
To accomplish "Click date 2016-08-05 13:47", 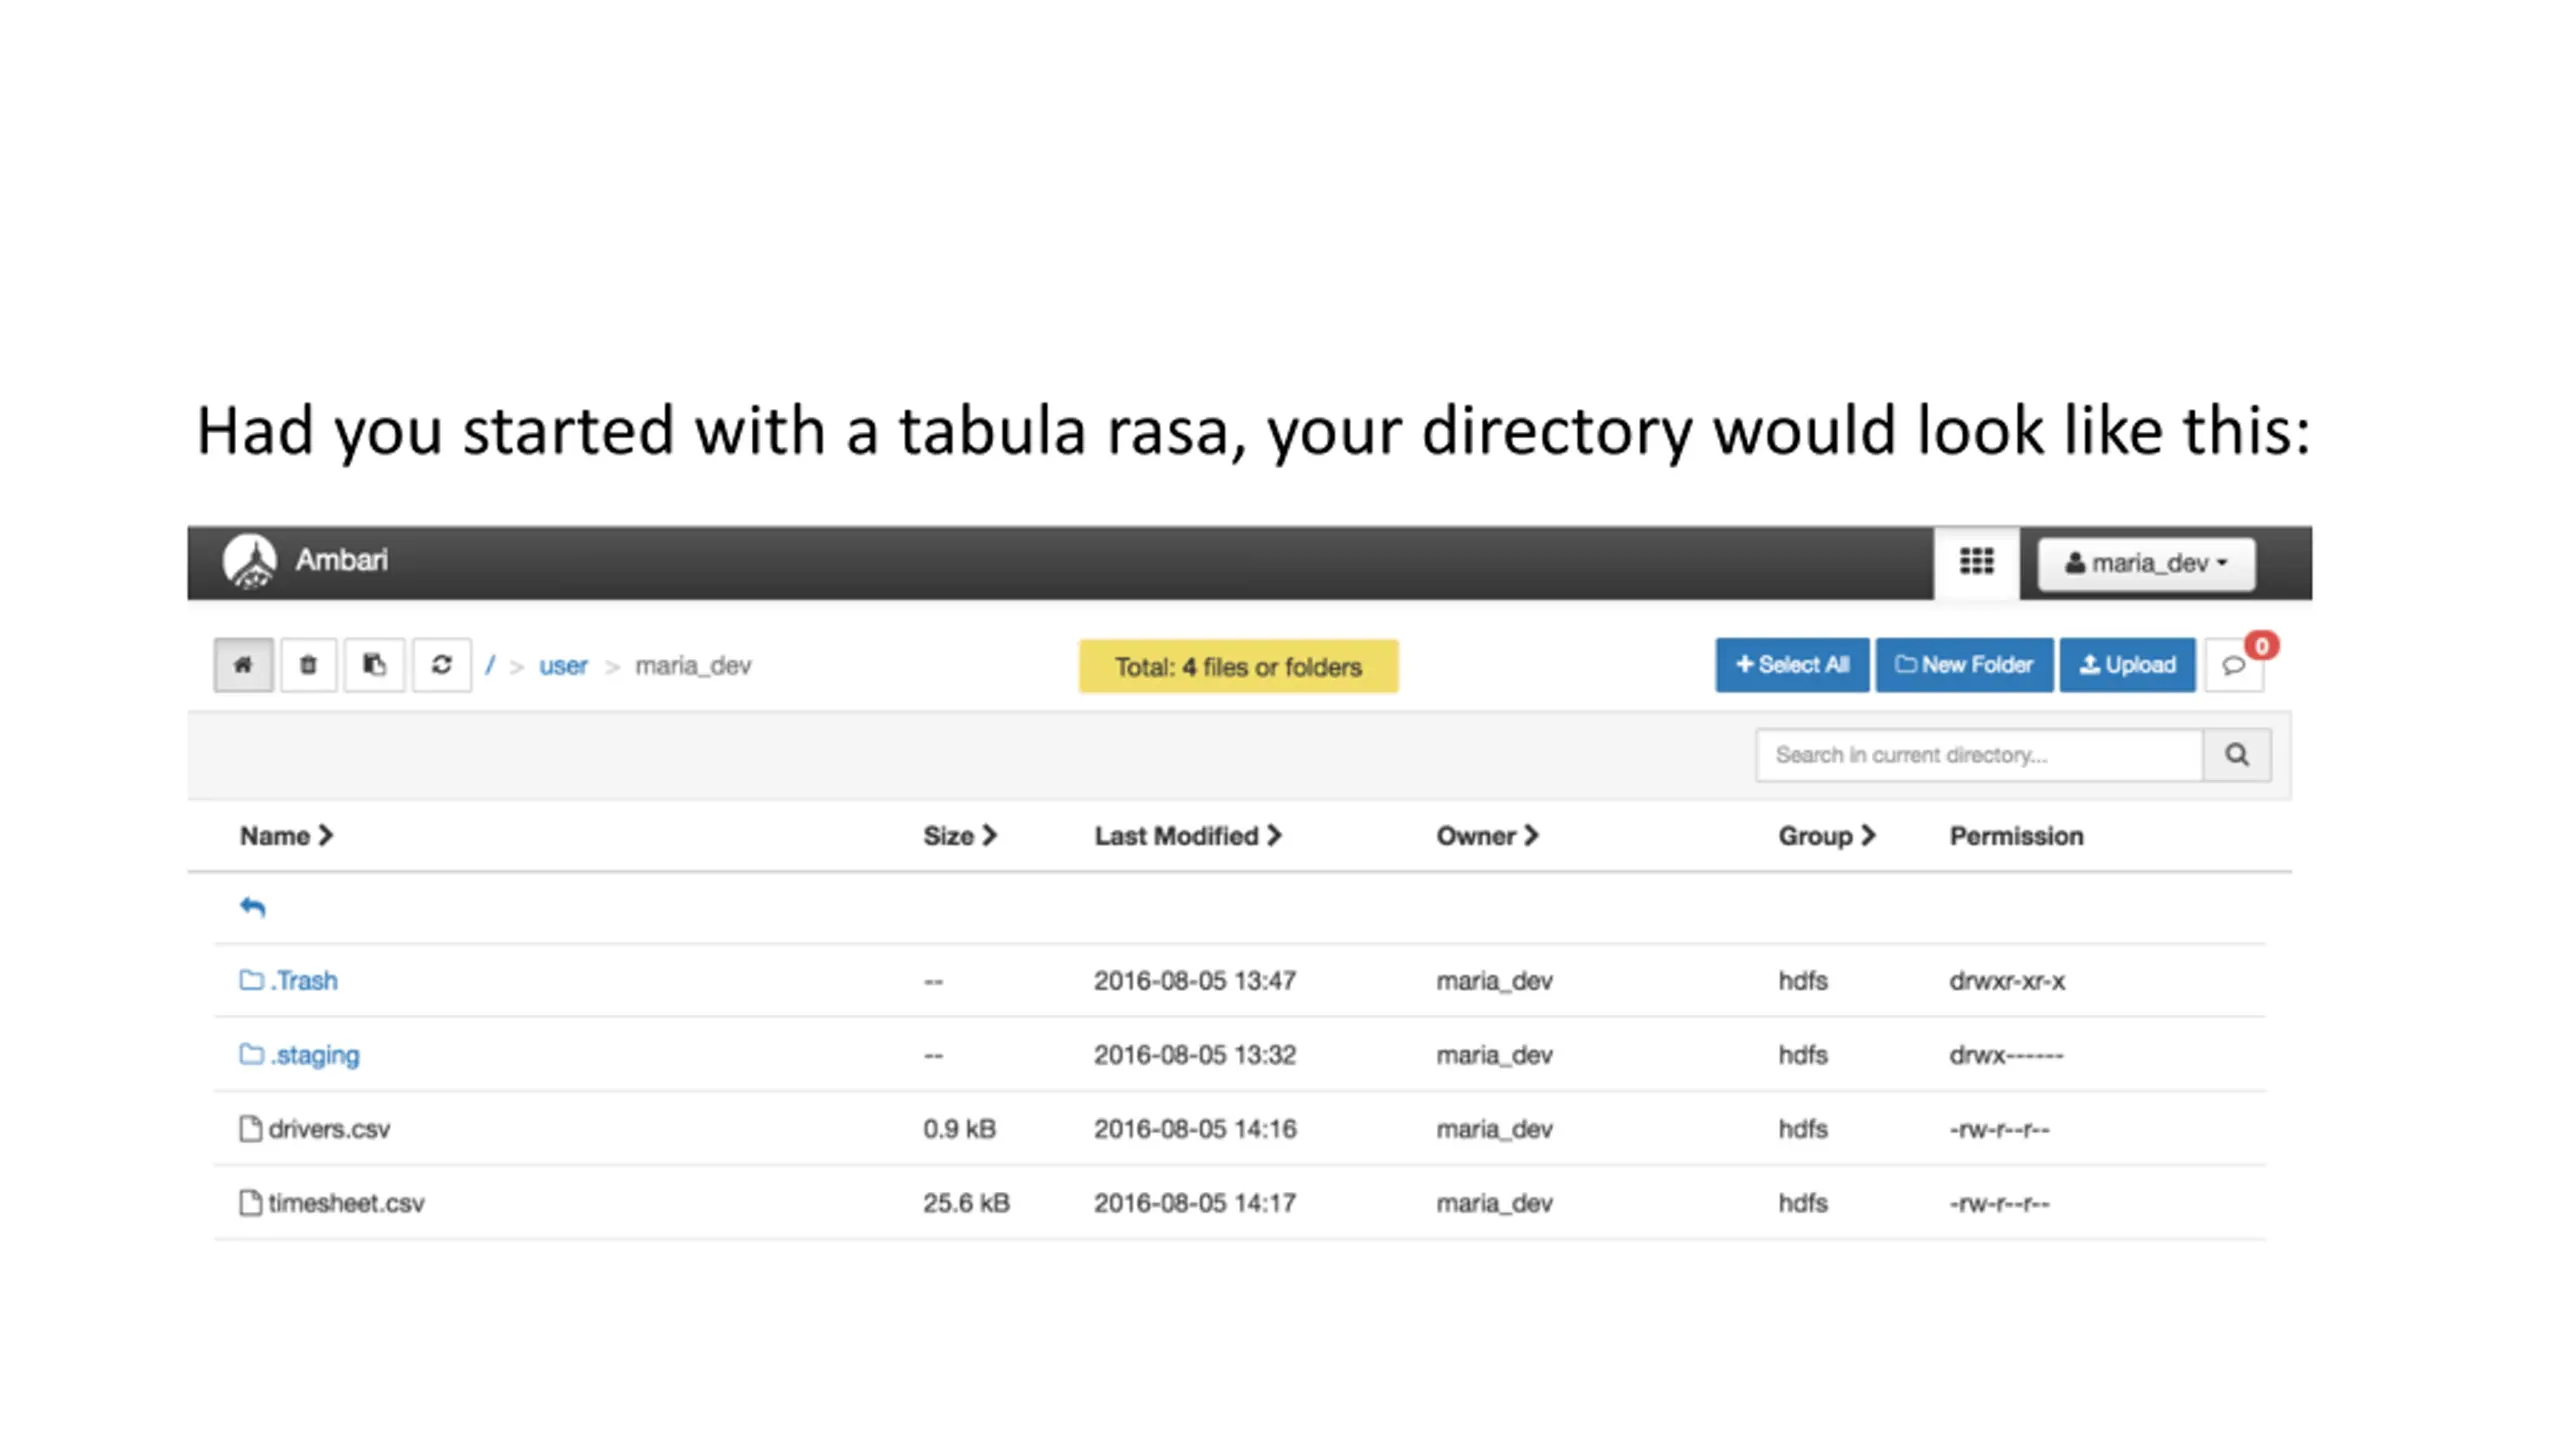I will tap(1195, 980).
